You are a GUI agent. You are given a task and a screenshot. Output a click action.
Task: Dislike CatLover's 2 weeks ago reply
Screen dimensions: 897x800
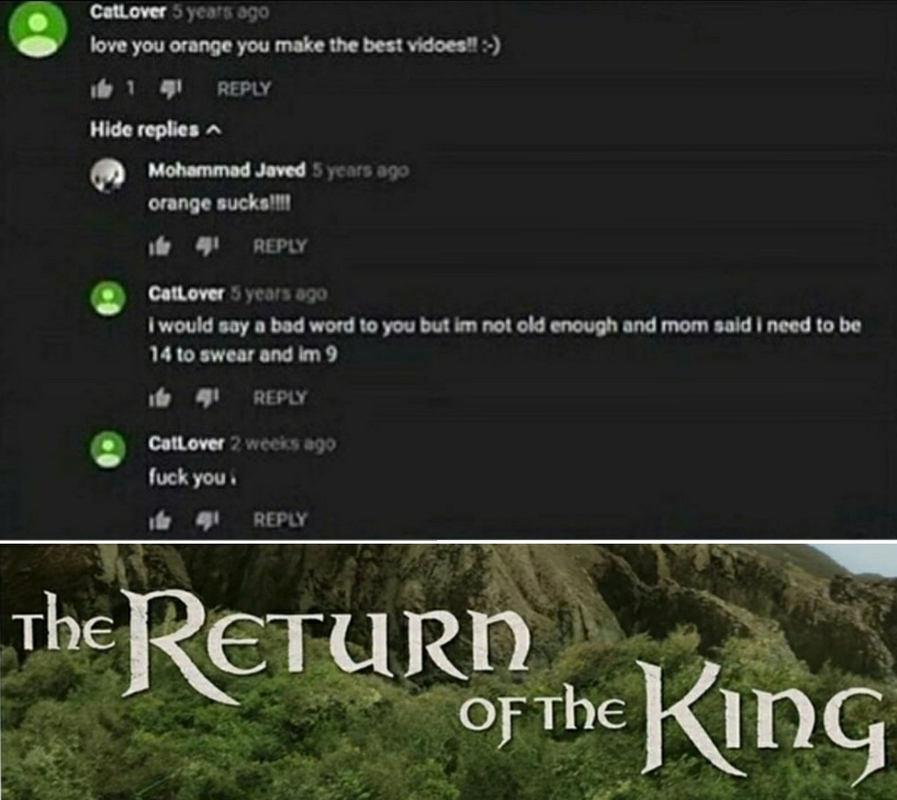point(207,520)
